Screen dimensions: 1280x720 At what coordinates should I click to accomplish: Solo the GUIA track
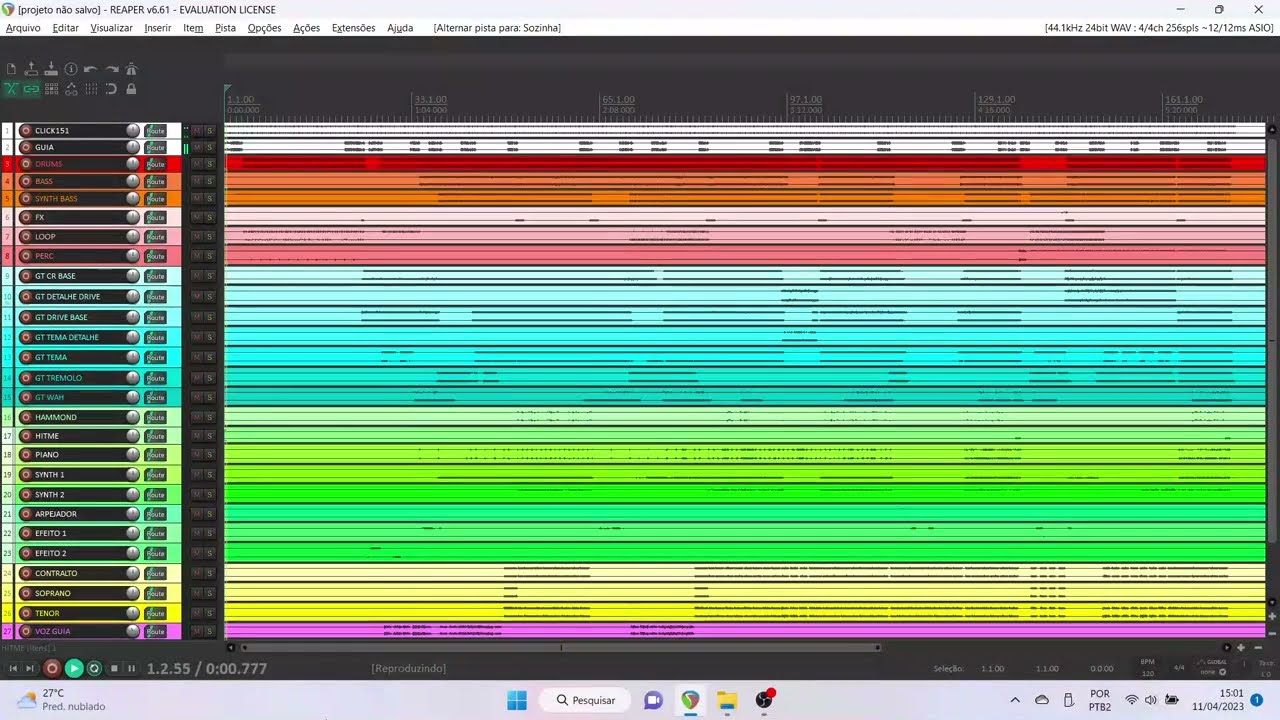[x=210, y=147]
